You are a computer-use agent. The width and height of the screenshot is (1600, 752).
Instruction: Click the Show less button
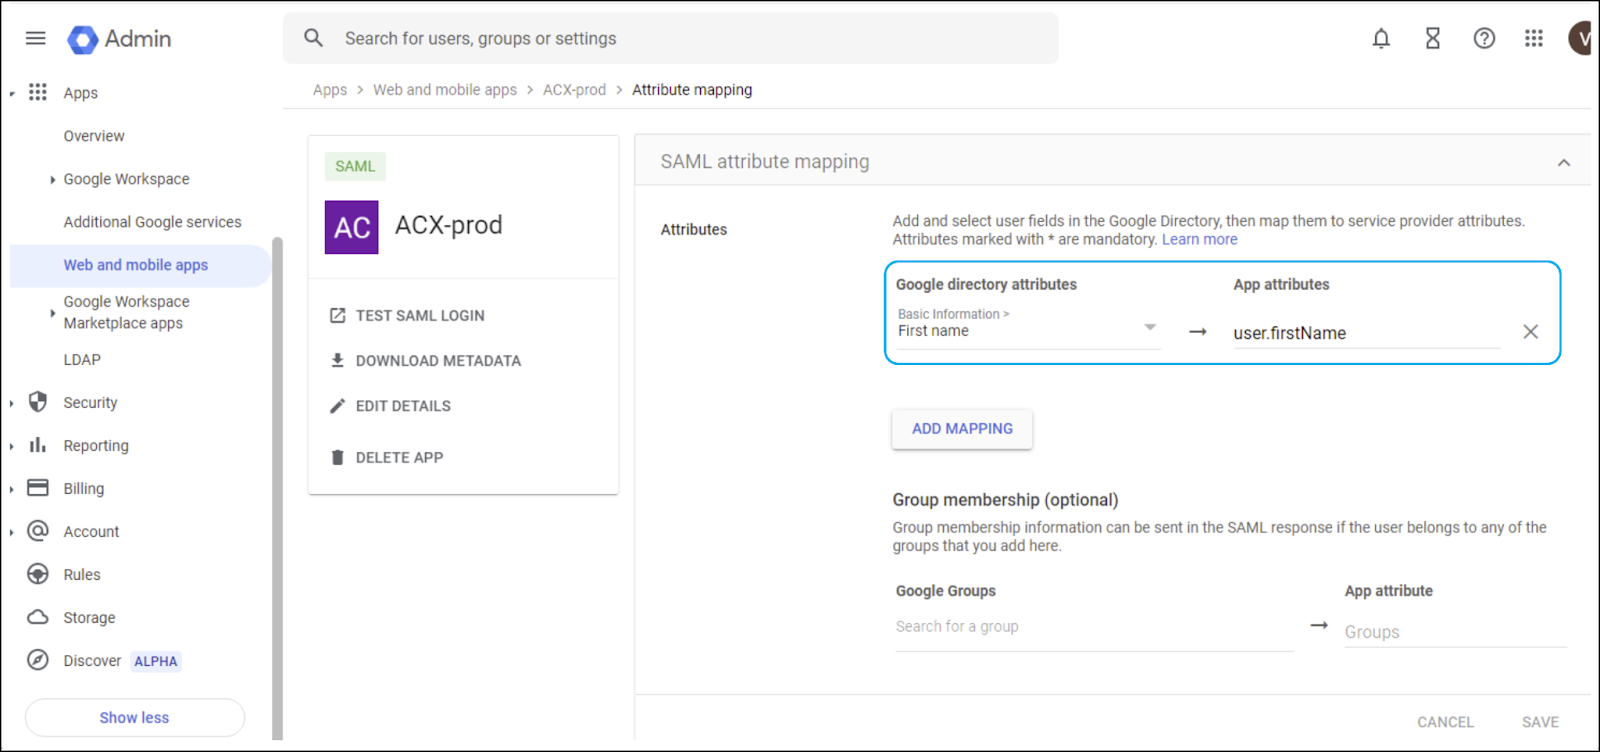tap(135, 717)
